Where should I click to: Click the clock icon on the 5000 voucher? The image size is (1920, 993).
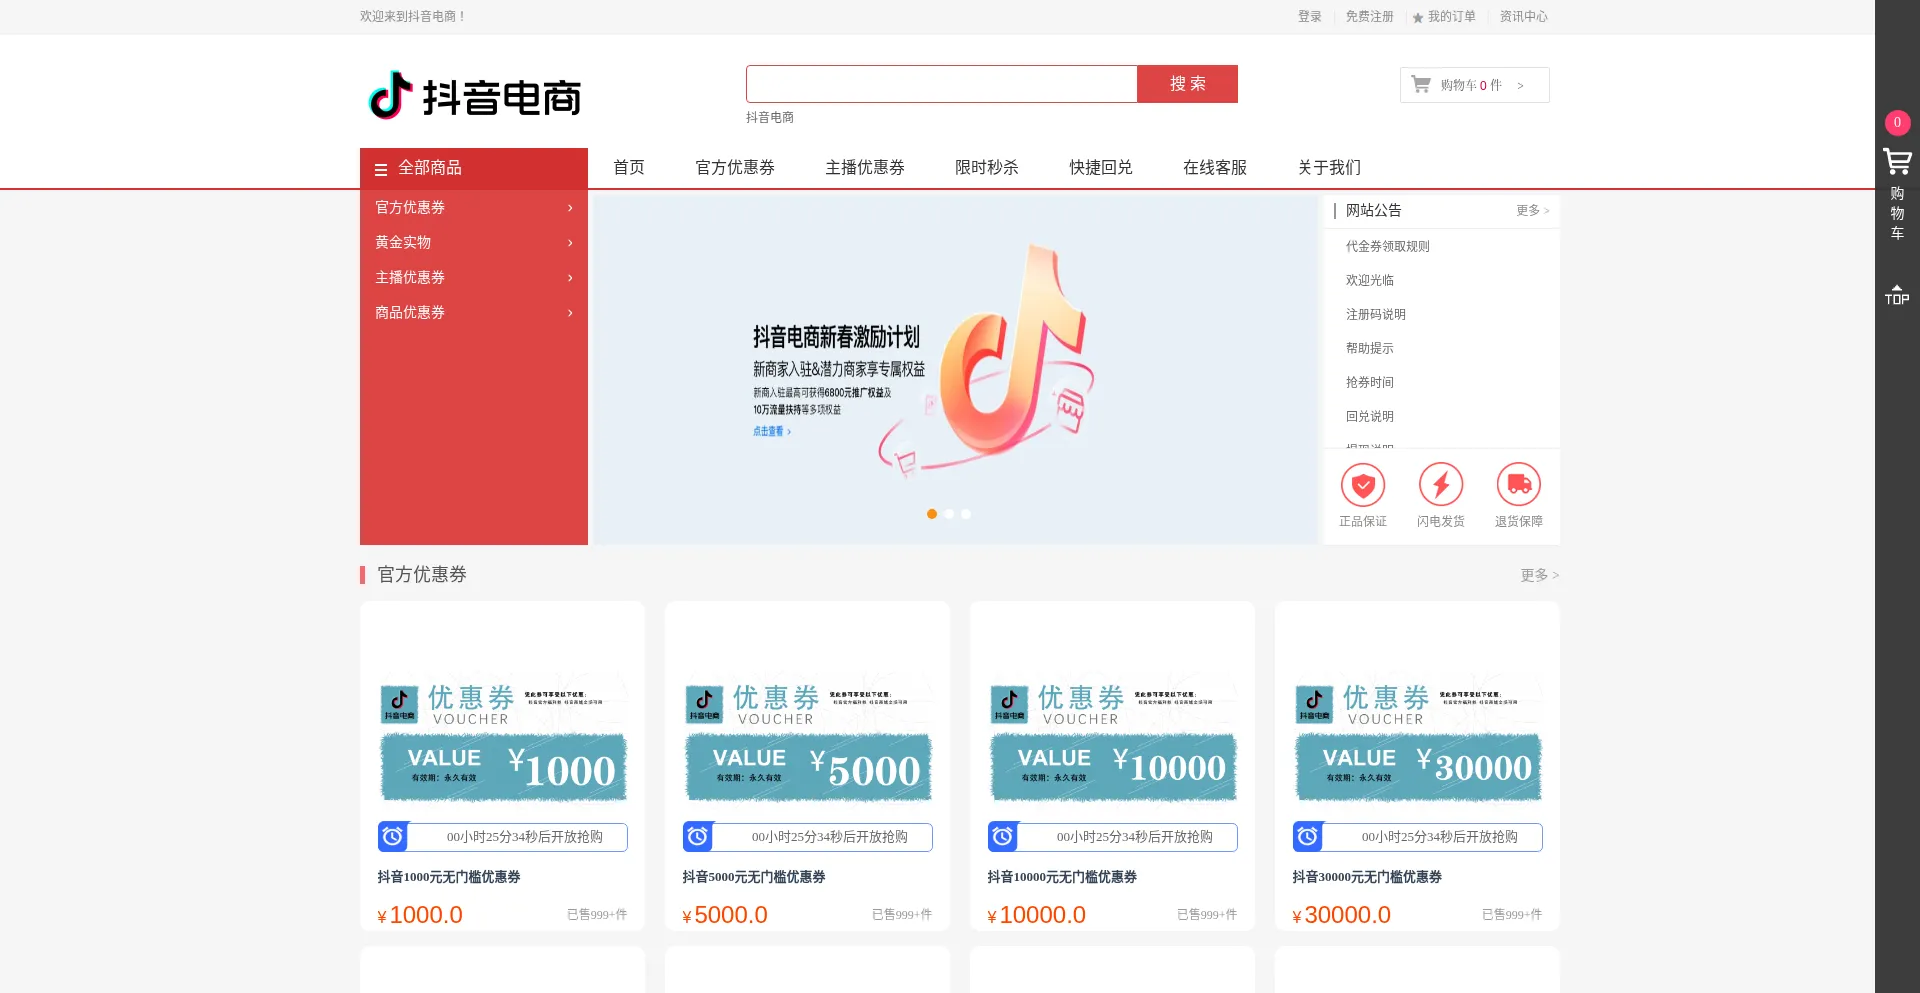[x=698, y=836]
